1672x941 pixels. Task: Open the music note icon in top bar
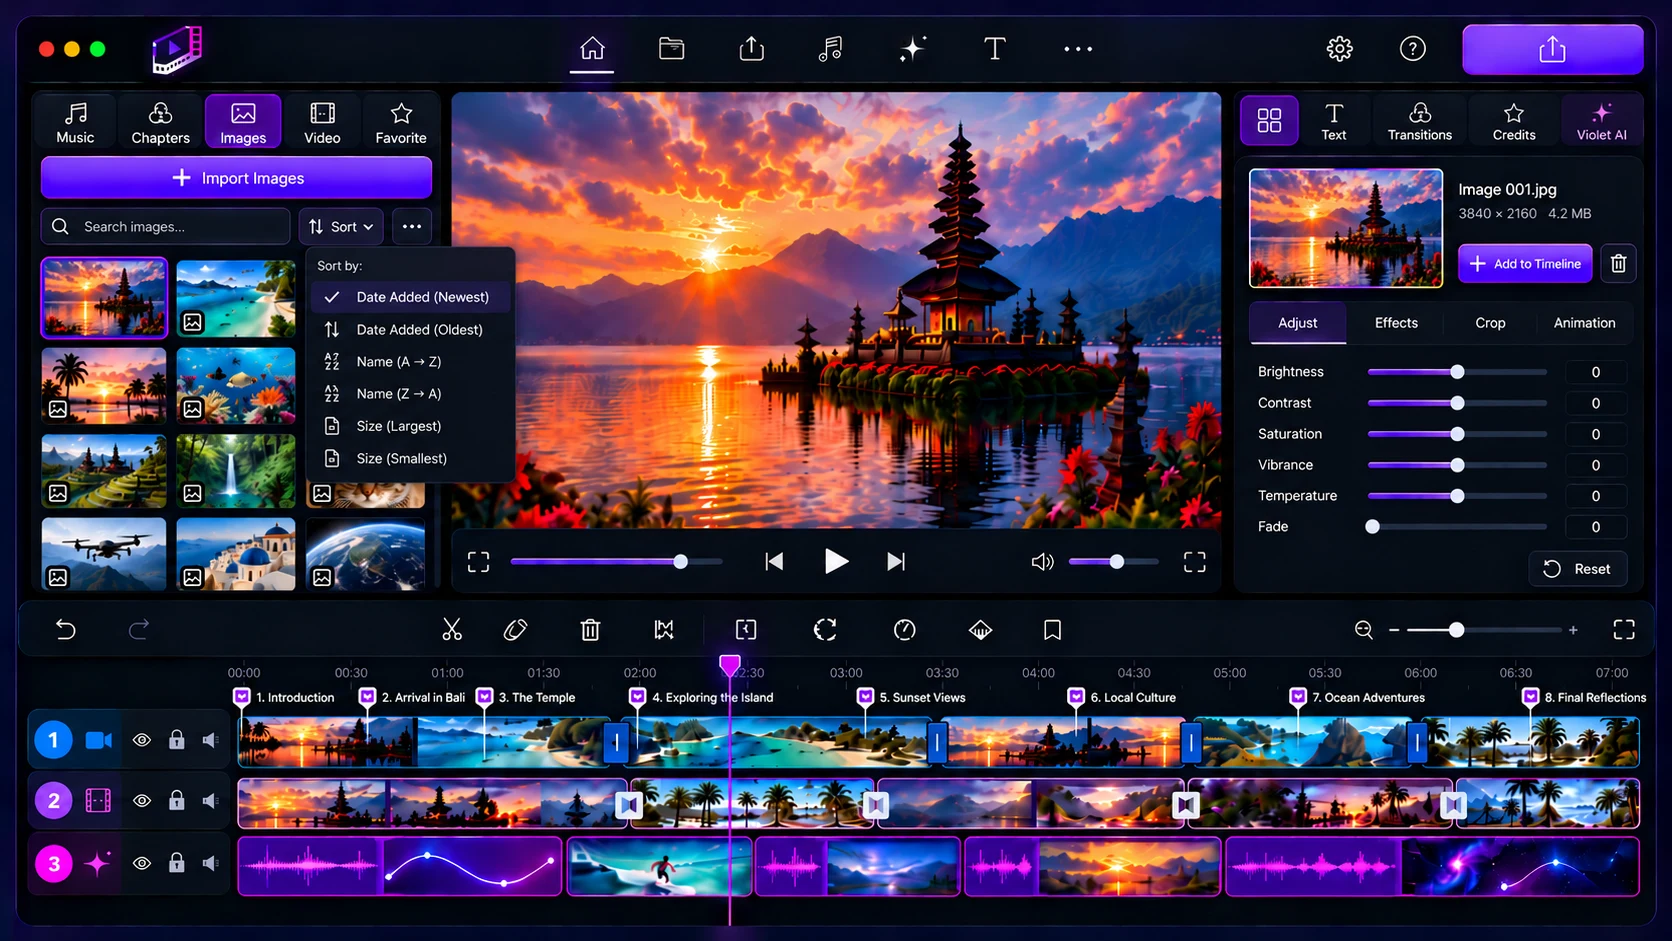830,48
